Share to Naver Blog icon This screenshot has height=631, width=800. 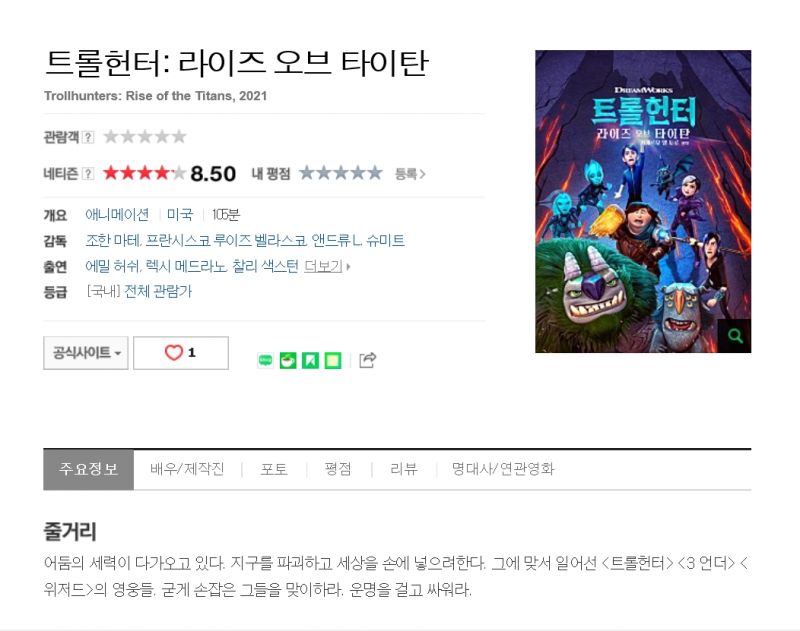[x=265, y=361]
